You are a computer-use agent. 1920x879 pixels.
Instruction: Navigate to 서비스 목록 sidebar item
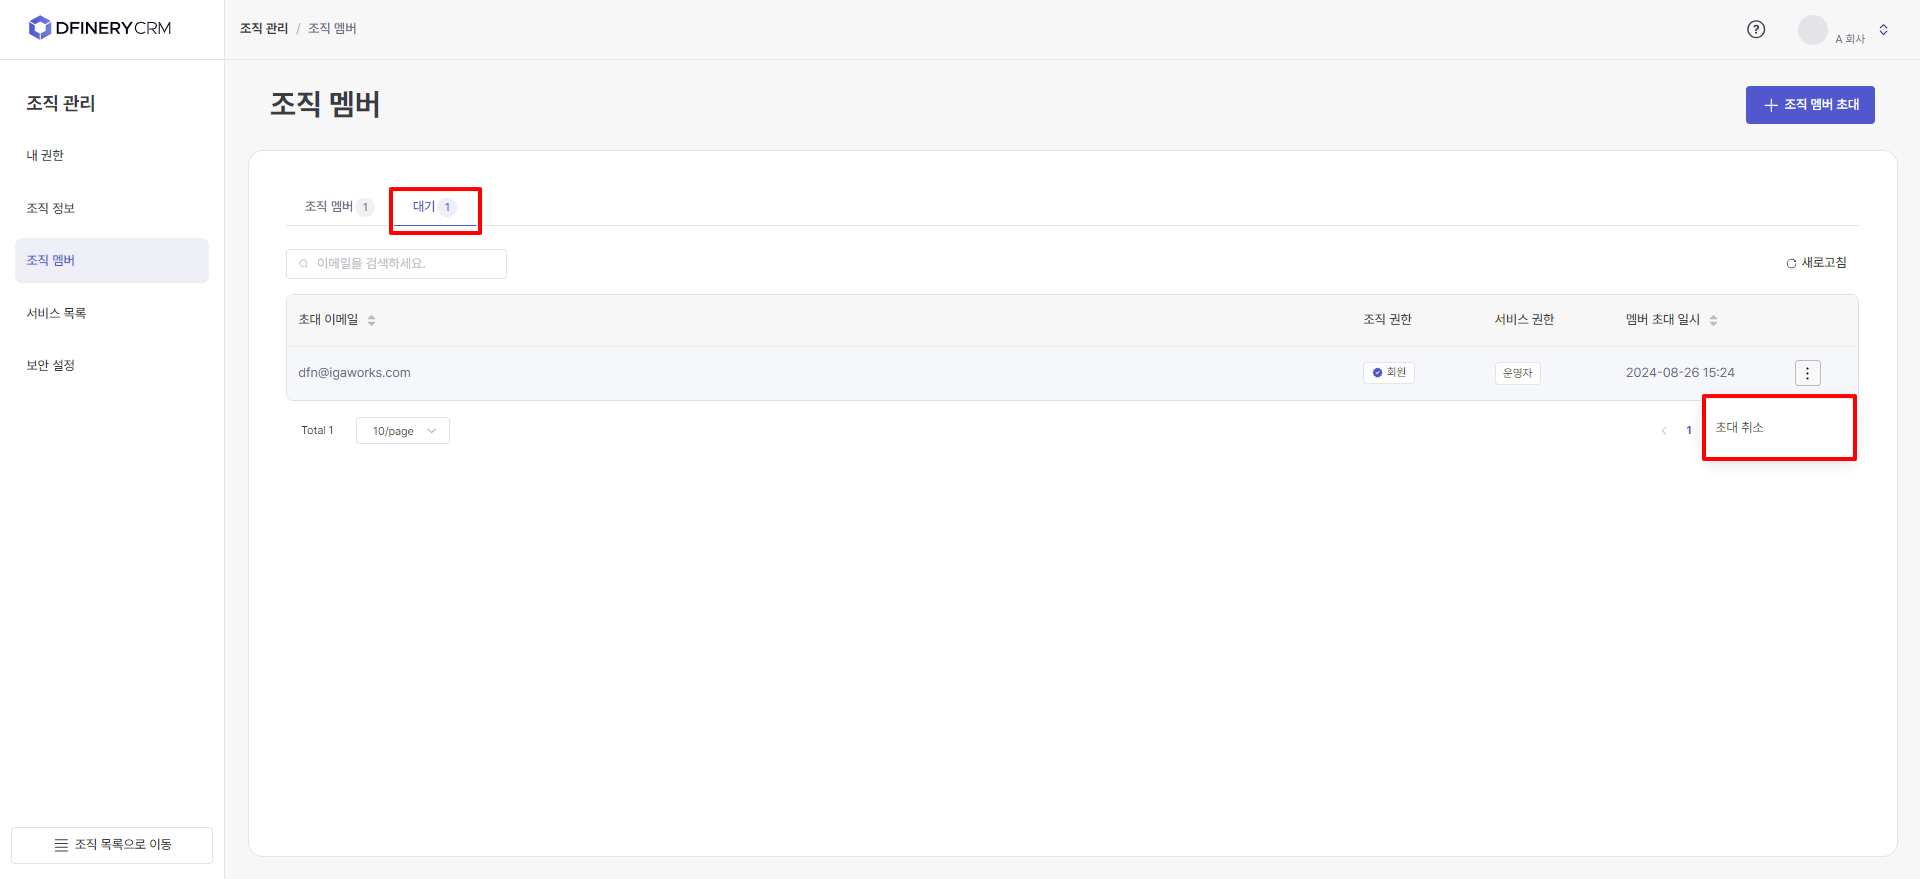tap(56, 313)
